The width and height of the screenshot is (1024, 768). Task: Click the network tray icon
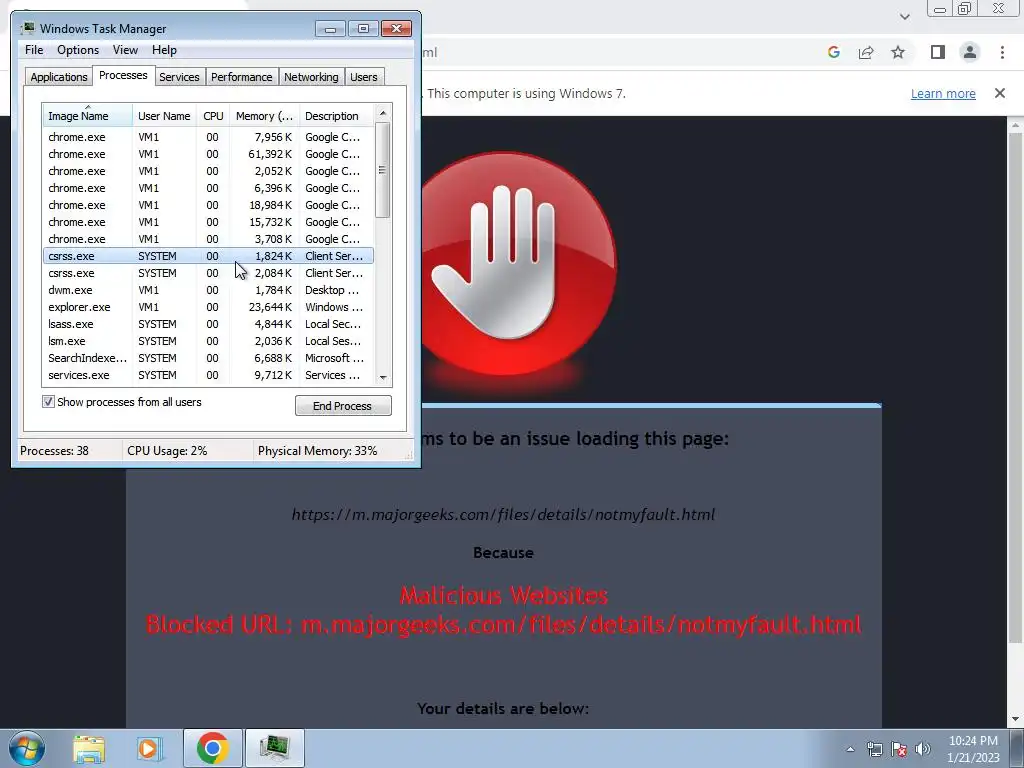(x=874, y=749)
